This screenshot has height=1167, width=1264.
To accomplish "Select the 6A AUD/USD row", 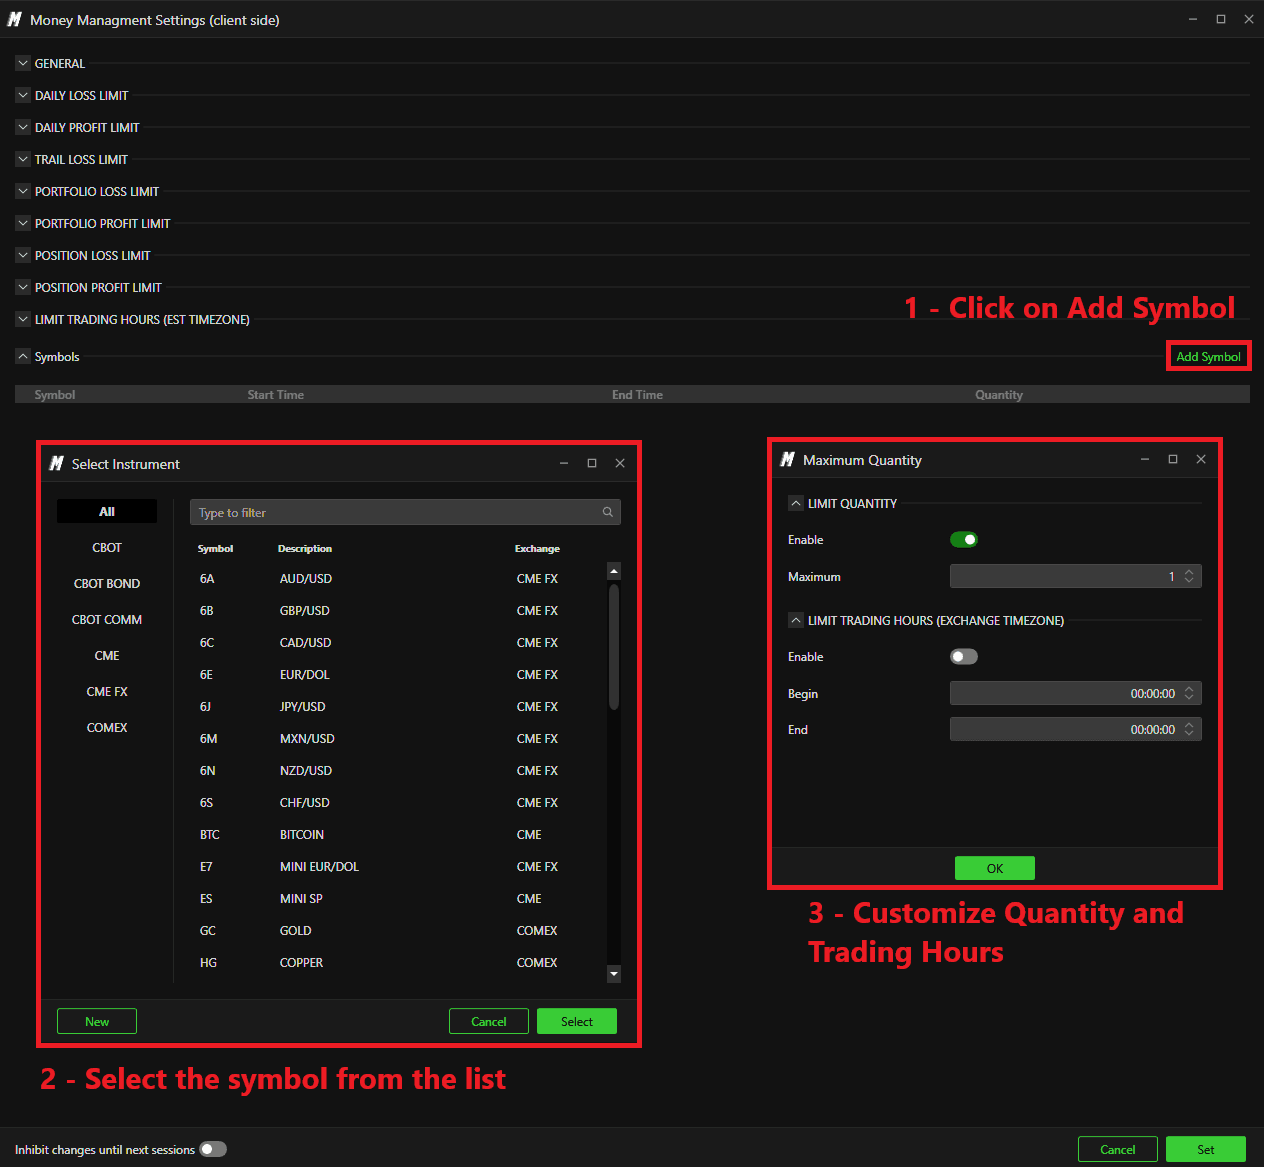I will point(398,578).
